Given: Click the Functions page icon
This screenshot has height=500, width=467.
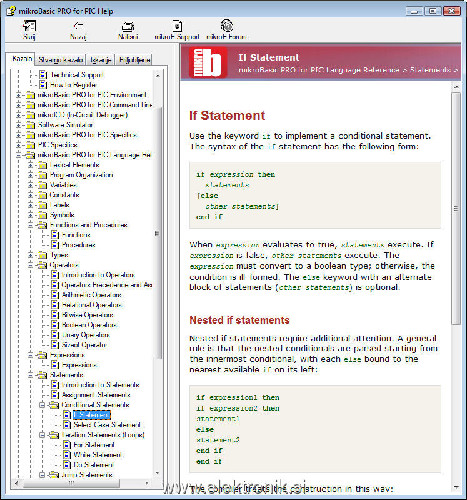Looking at the screenshot, I should pos(55,235).
